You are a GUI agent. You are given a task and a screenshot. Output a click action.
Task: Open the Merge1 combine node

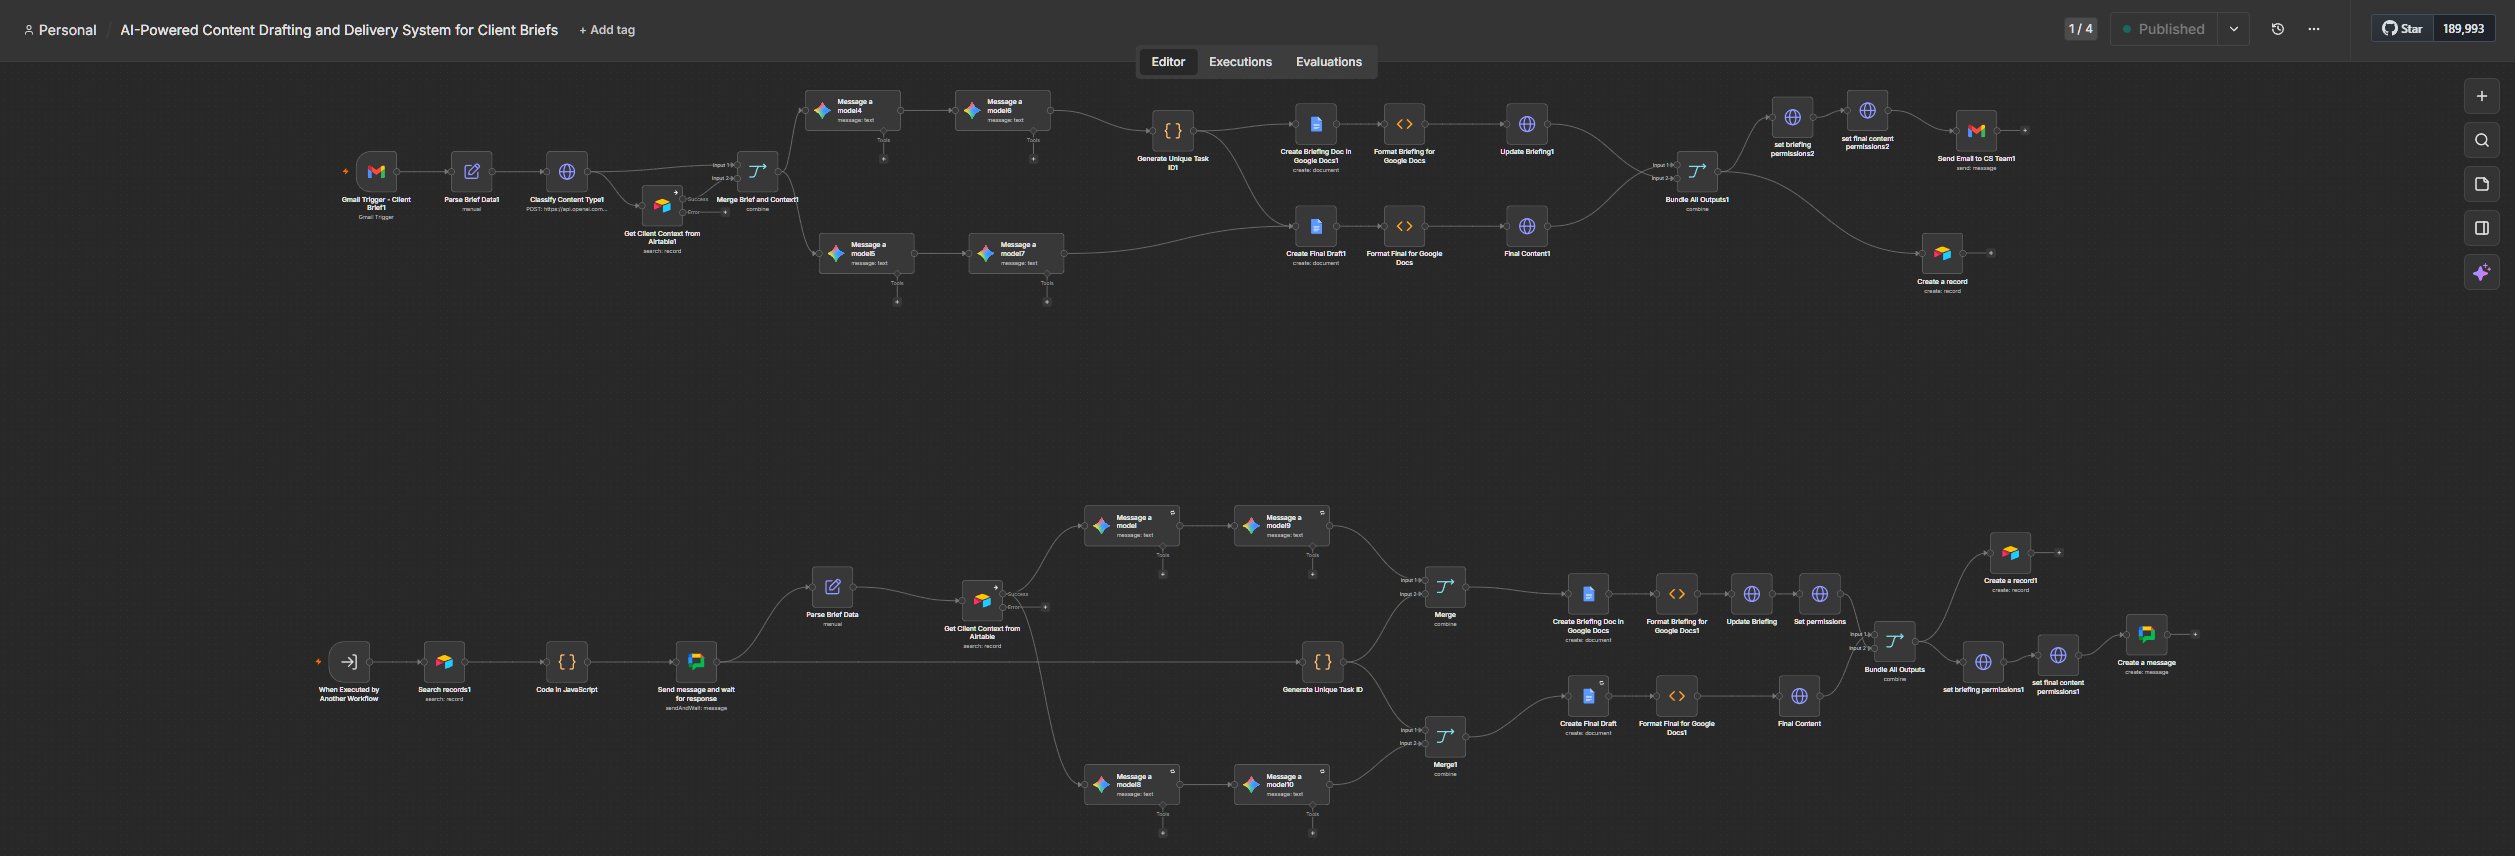[1445, 737]
